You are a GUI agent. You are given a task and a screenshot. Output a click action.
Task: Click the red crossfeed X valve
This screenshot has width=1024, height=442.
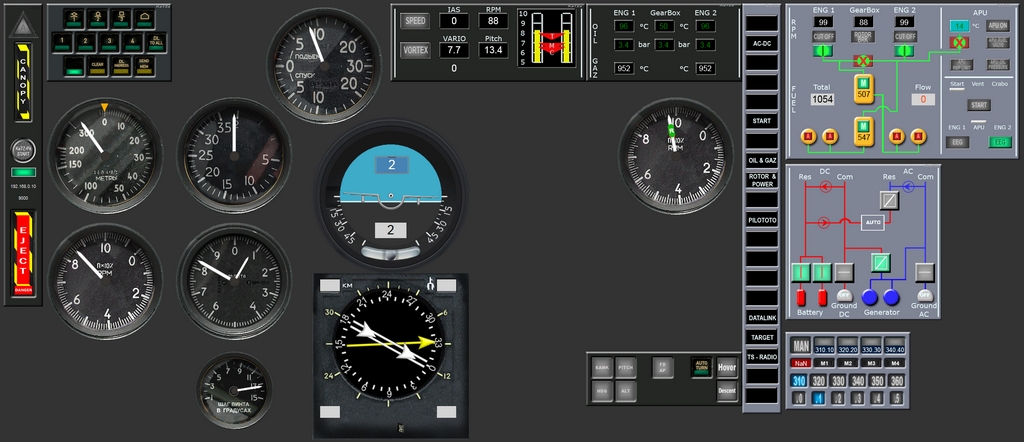(x=863, y=62)
